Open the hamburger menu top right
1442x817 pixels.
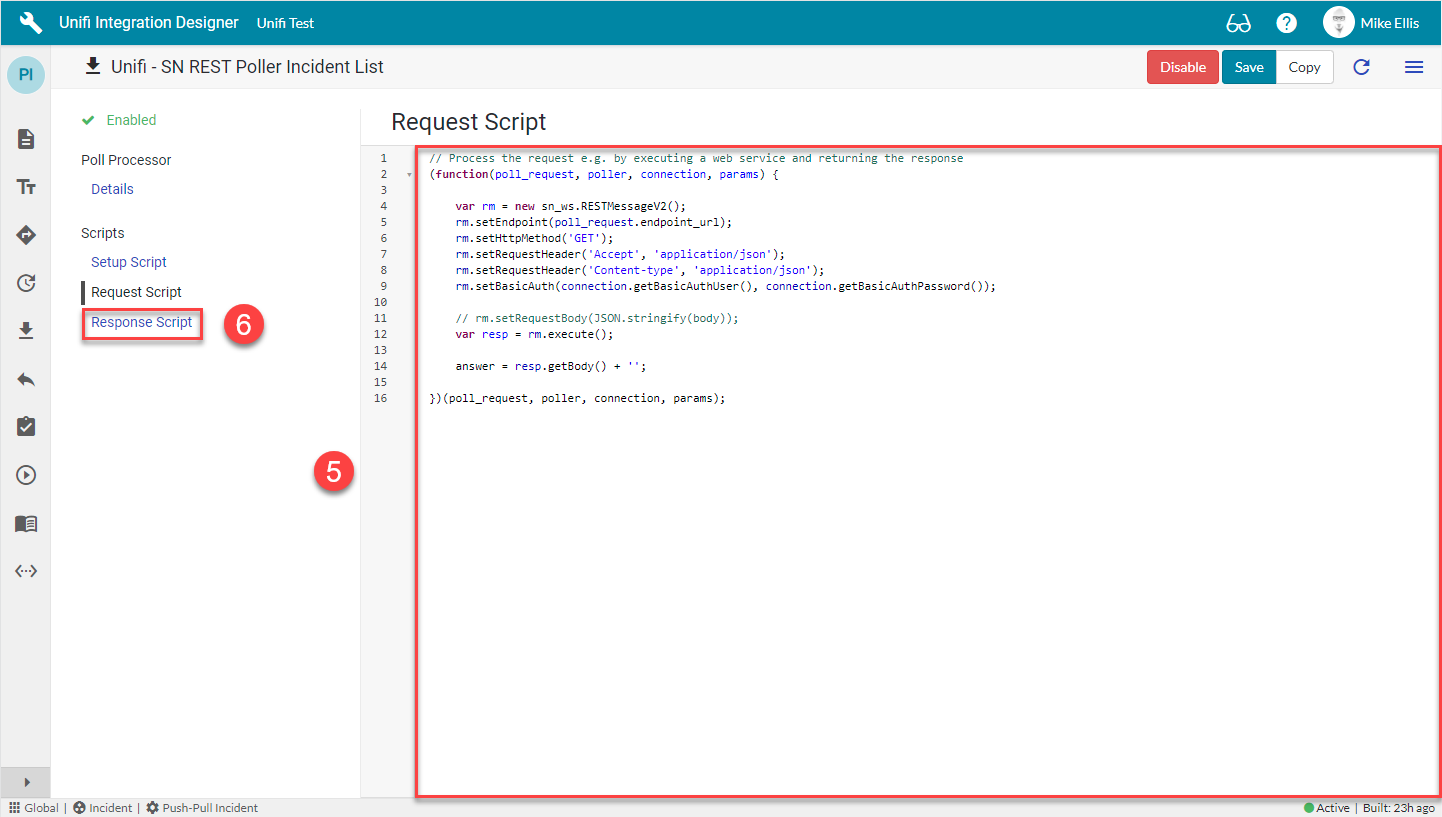[x=1414, y=67]
